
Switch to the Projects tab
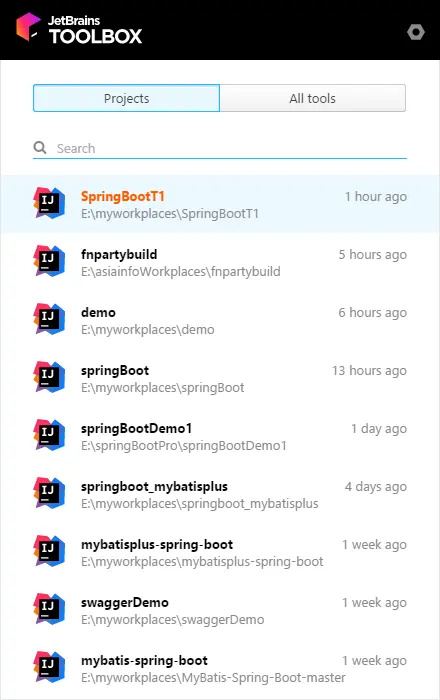tap(126, 98)
